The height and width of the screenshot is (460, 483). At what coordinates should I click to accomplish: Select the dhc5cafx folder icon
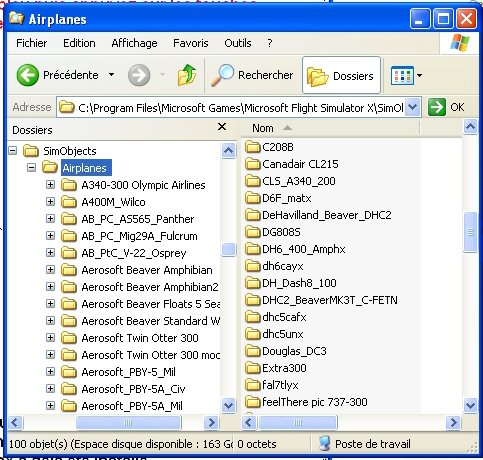click(x=252, y=317)
